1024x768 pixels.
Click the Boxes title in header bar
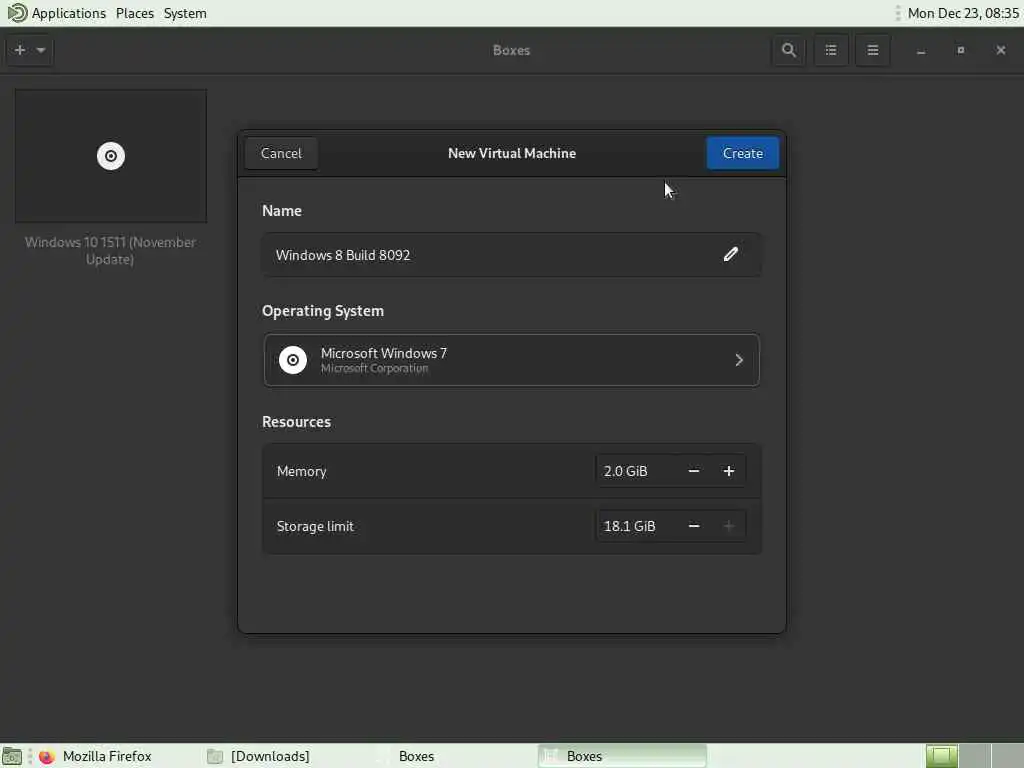coord(511,50)
